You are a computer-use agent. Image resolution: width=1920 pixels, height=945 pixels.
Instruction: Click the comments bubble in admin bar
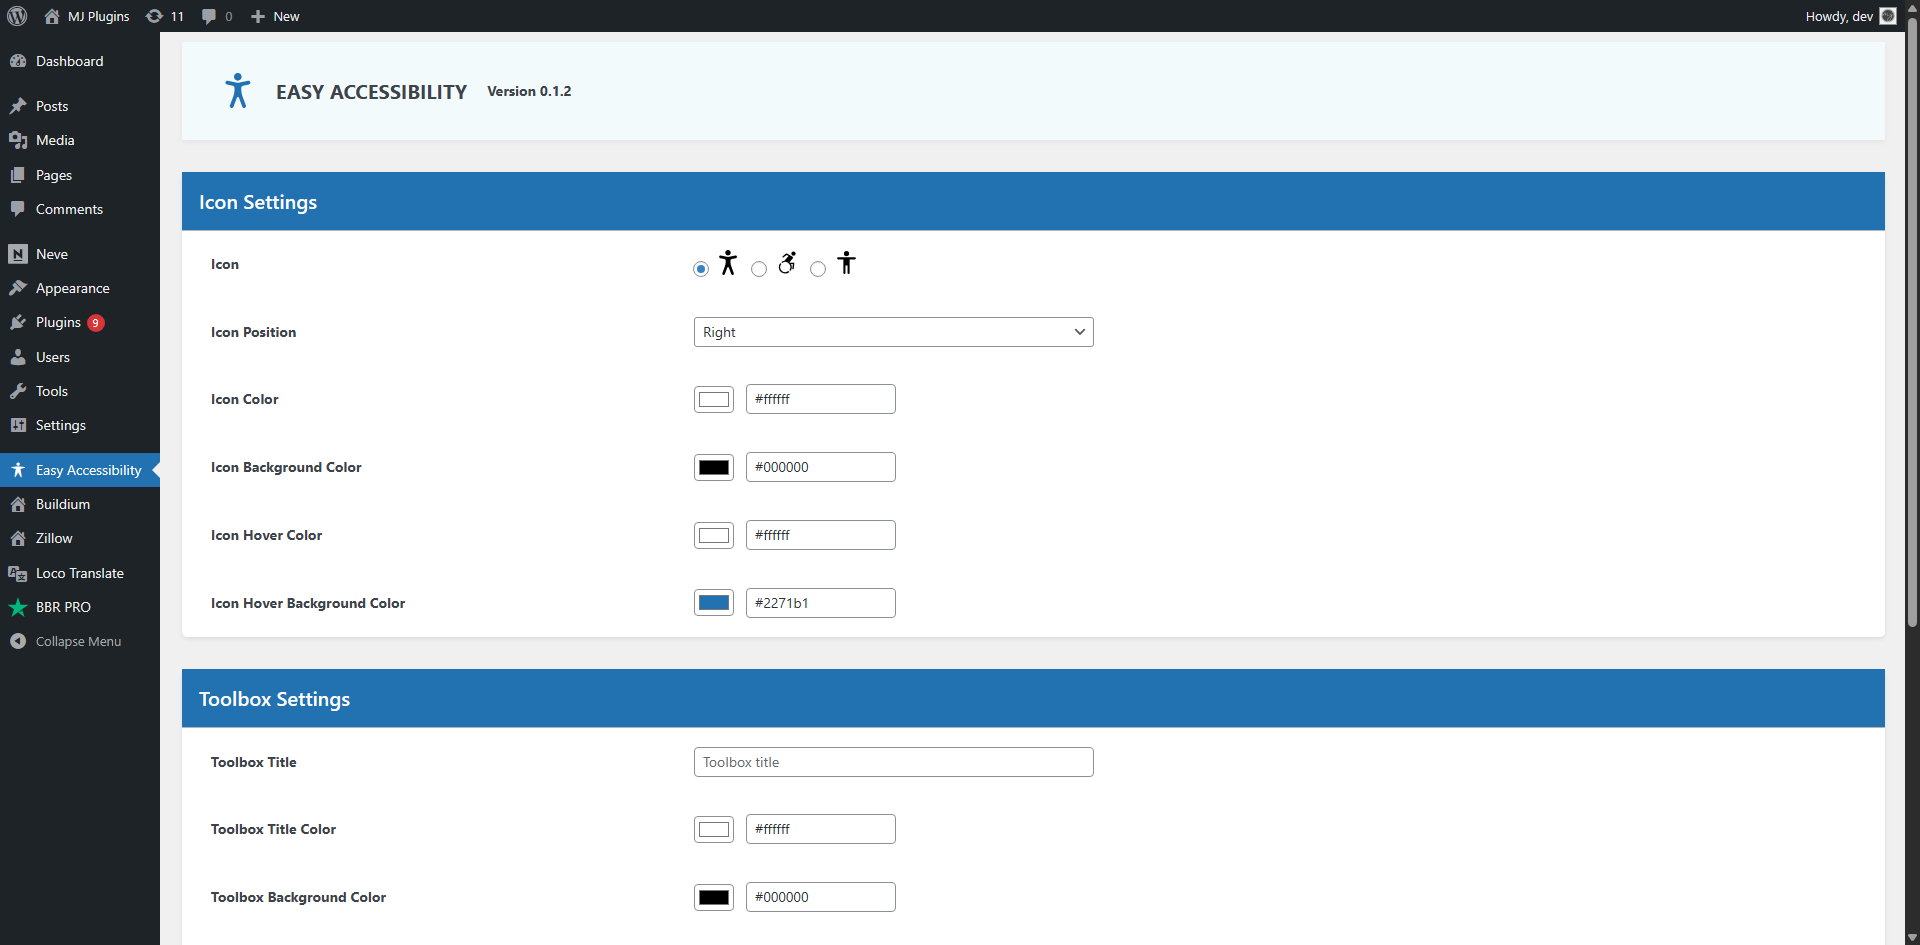point(216,16)
